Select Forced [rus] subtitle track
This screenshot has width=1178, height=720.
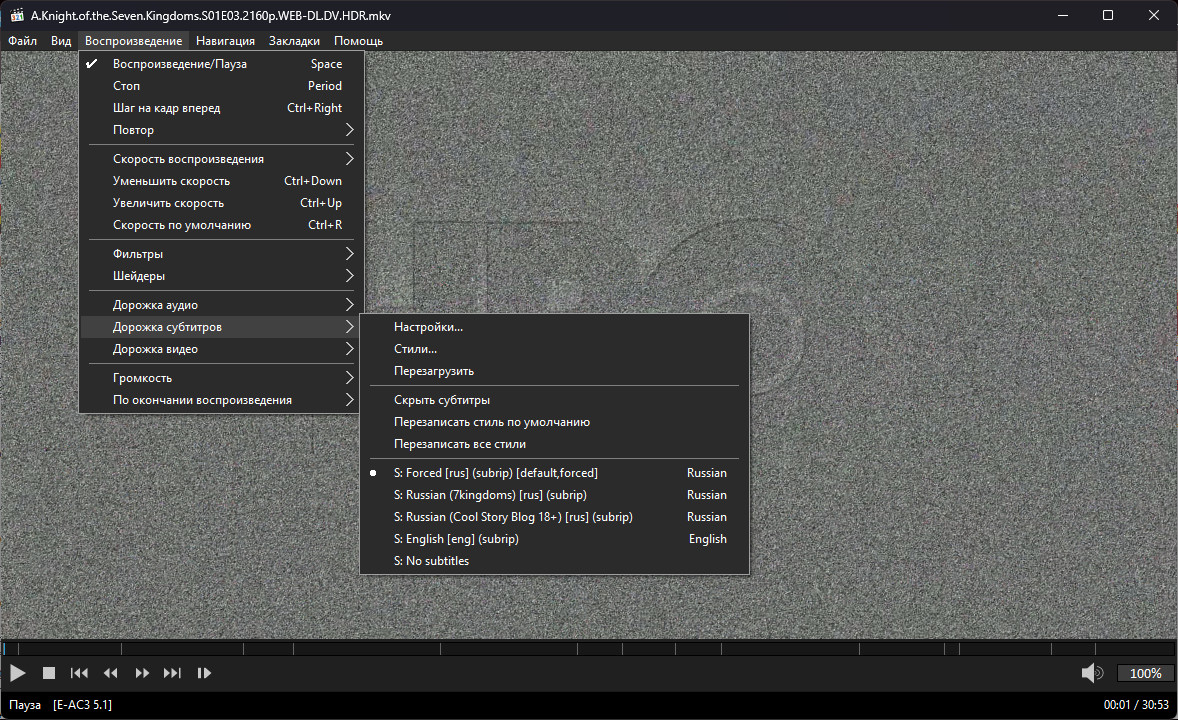[x=496, y=473]
